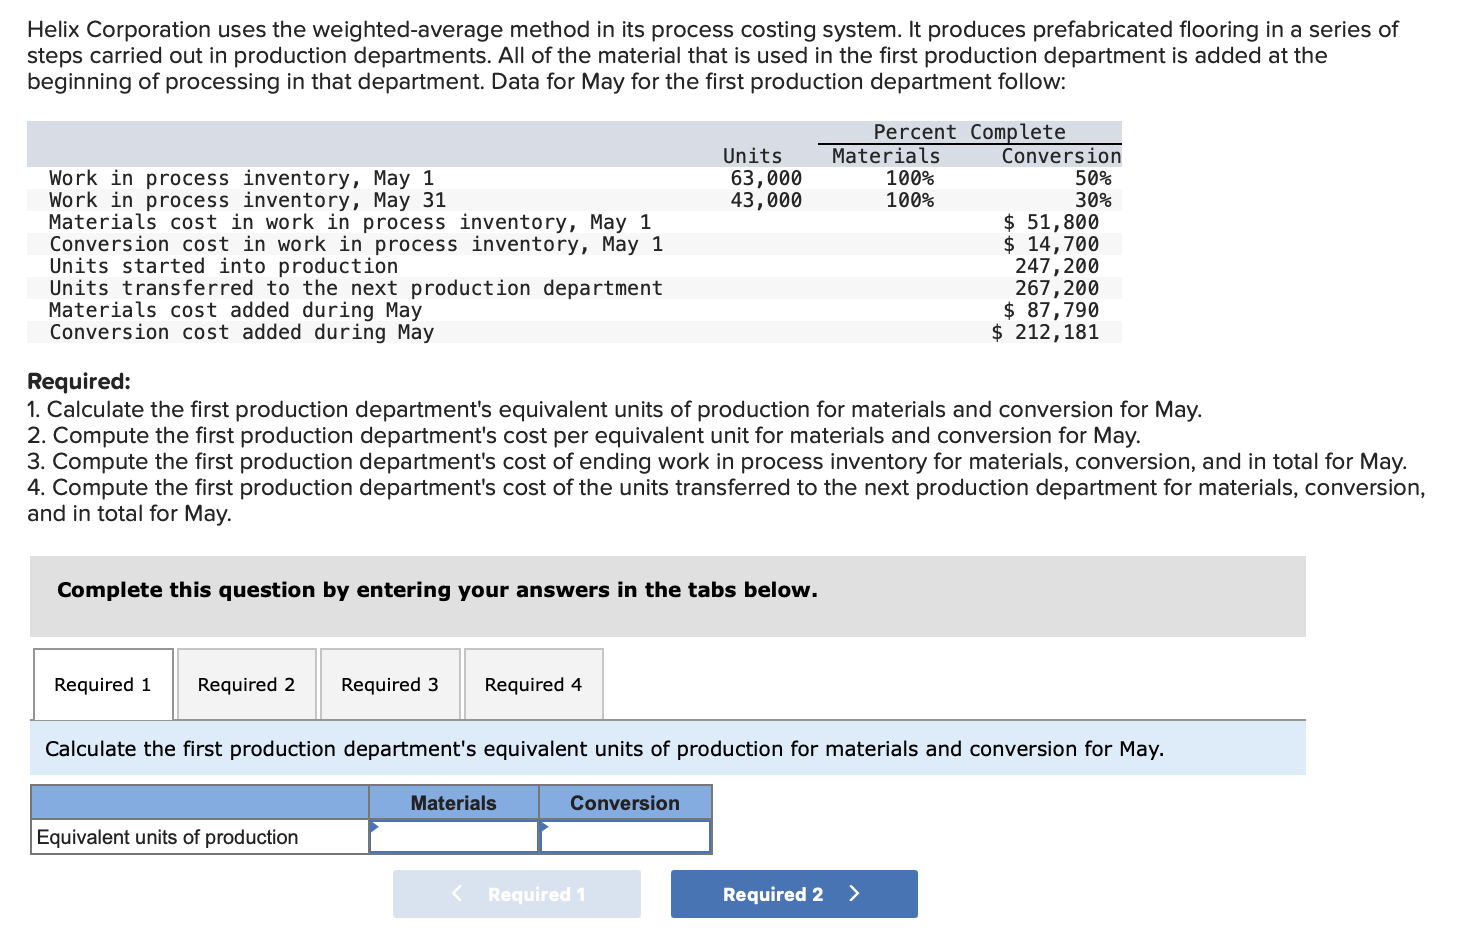Click the 'Units' column header in data table
Screen dimensions: 1480x944
[753, 156]
